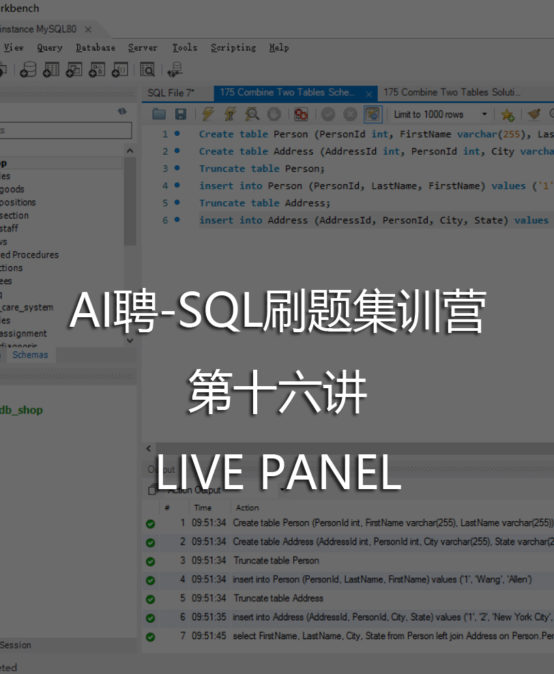Open SQL script file folder icon
Screen dimensions: 554x674
(159, 114)
